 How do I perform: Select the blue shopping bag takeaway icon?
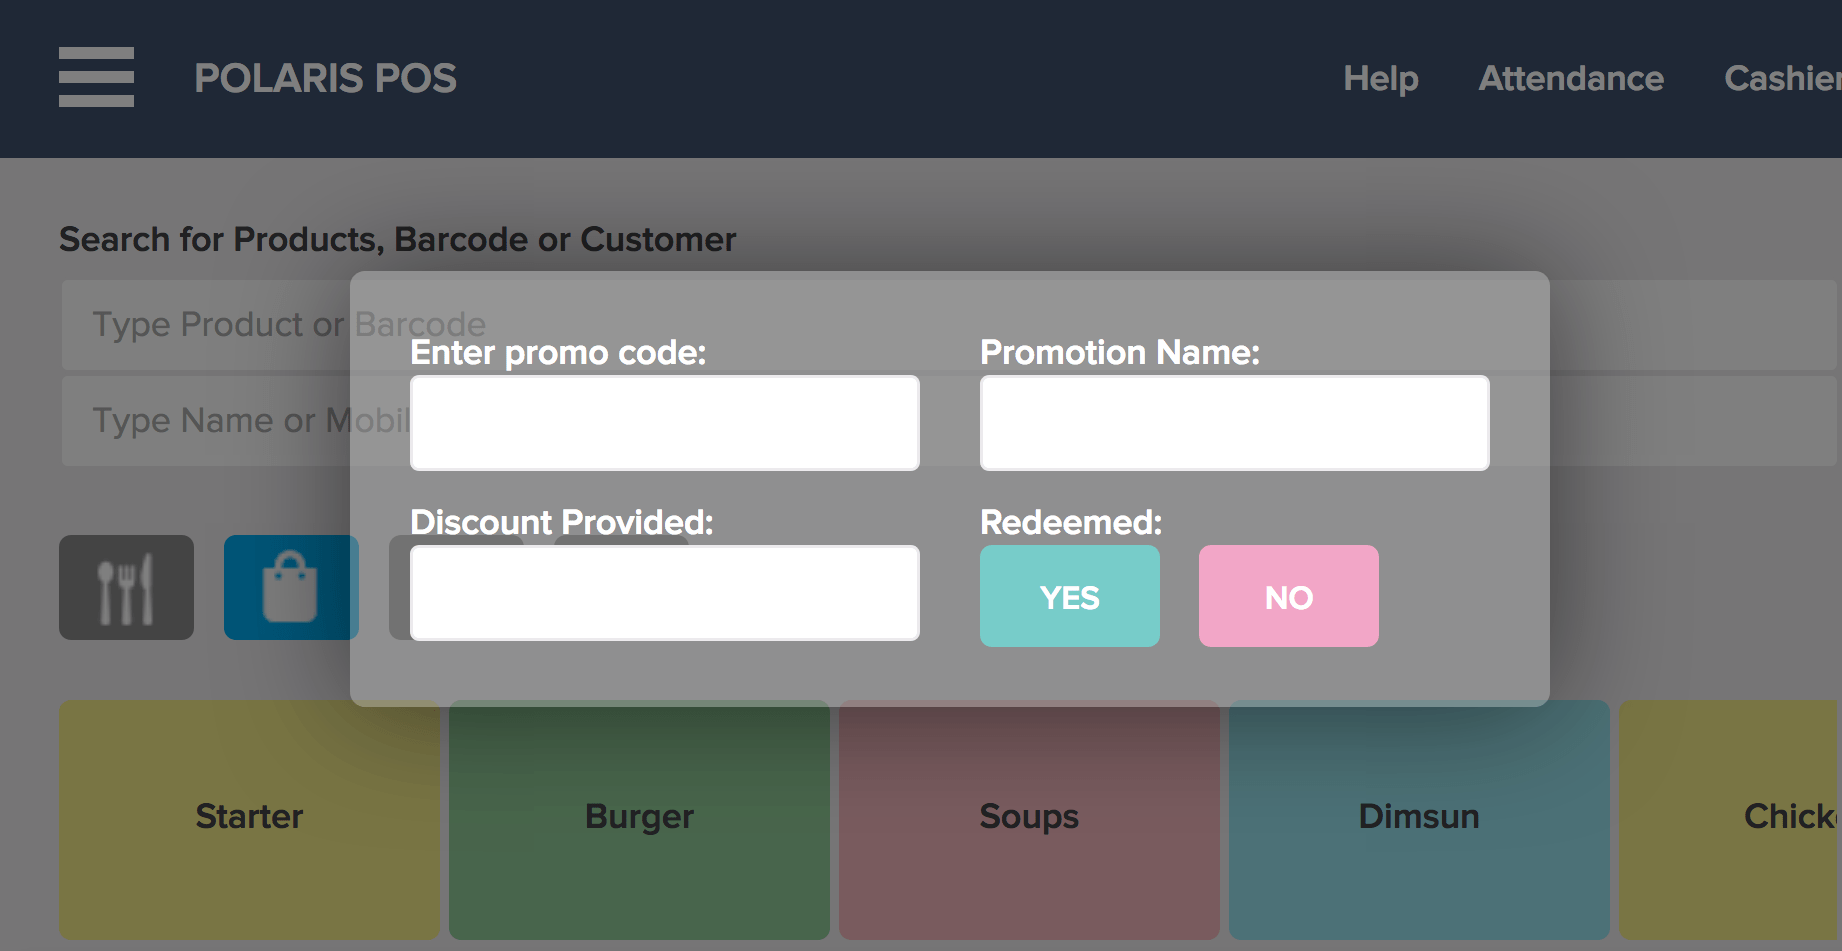[291, 588]
